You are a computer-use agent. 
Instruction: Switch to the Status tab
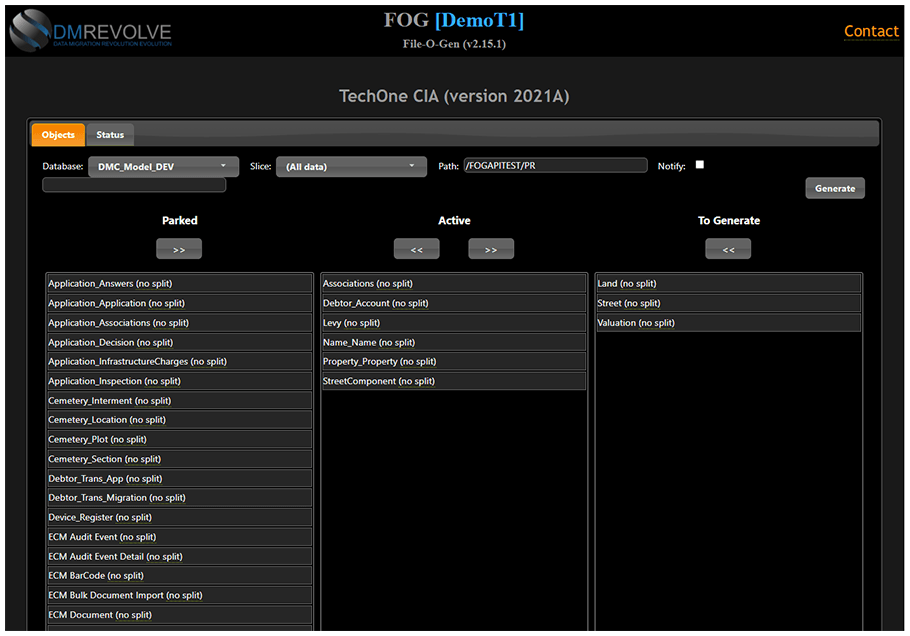110,135
